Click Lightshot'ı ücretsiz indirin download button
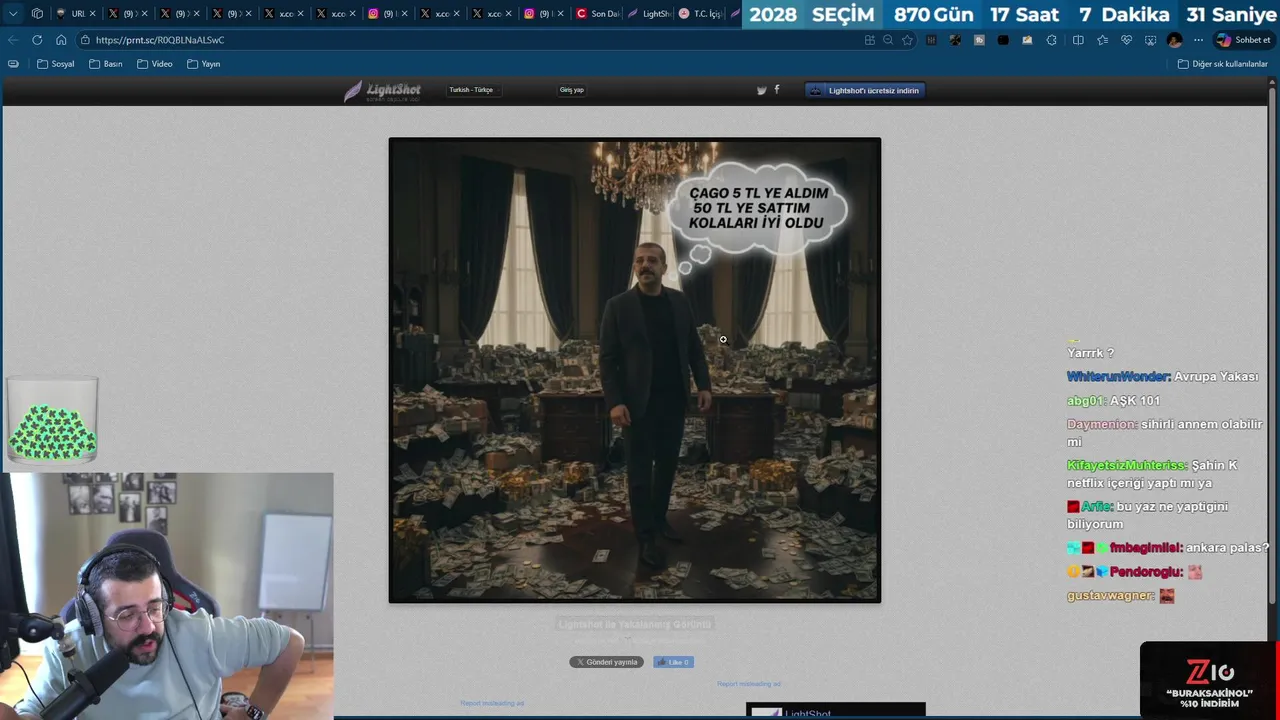The height and width of the screenshot is (720, 1280). click(x=865, y=90)
